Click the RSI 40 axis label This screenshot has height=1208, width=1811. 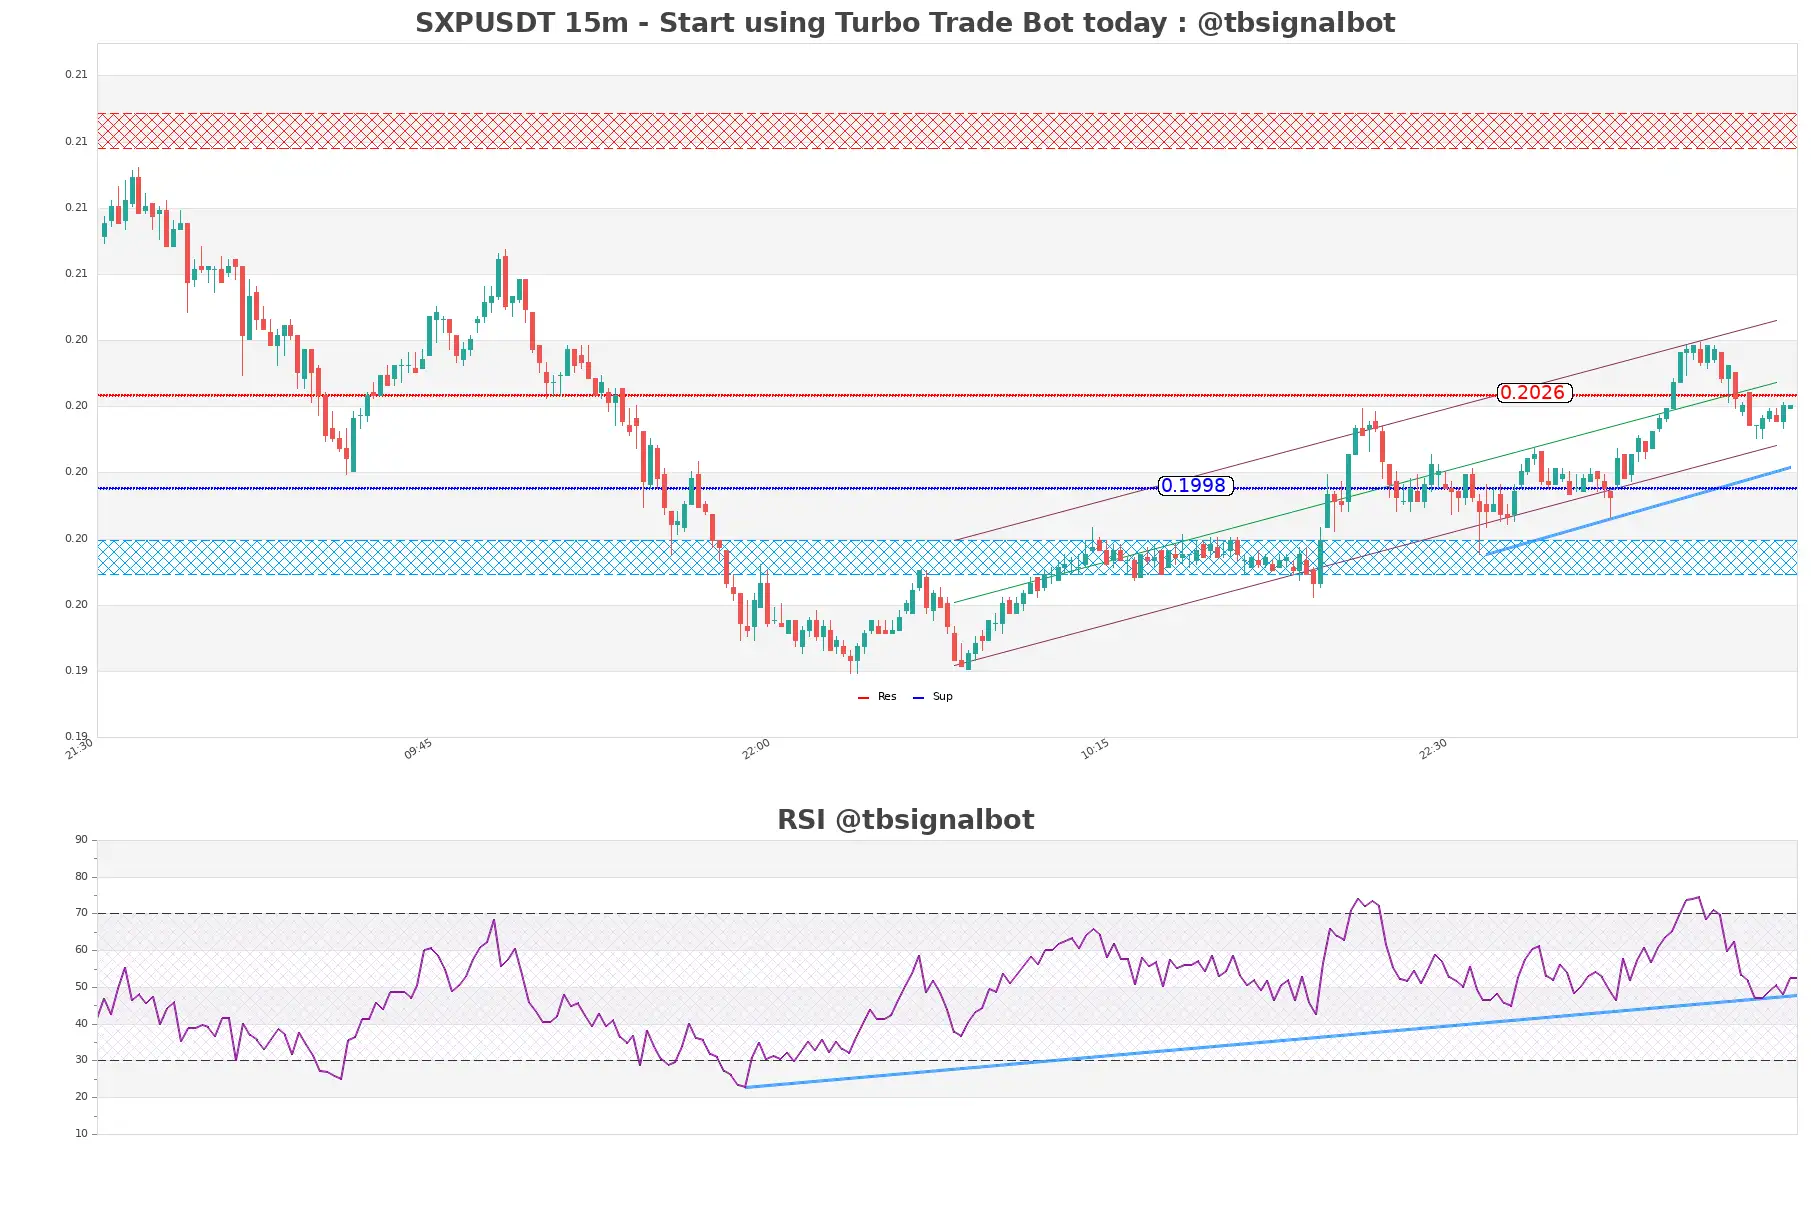[81, 1024]
